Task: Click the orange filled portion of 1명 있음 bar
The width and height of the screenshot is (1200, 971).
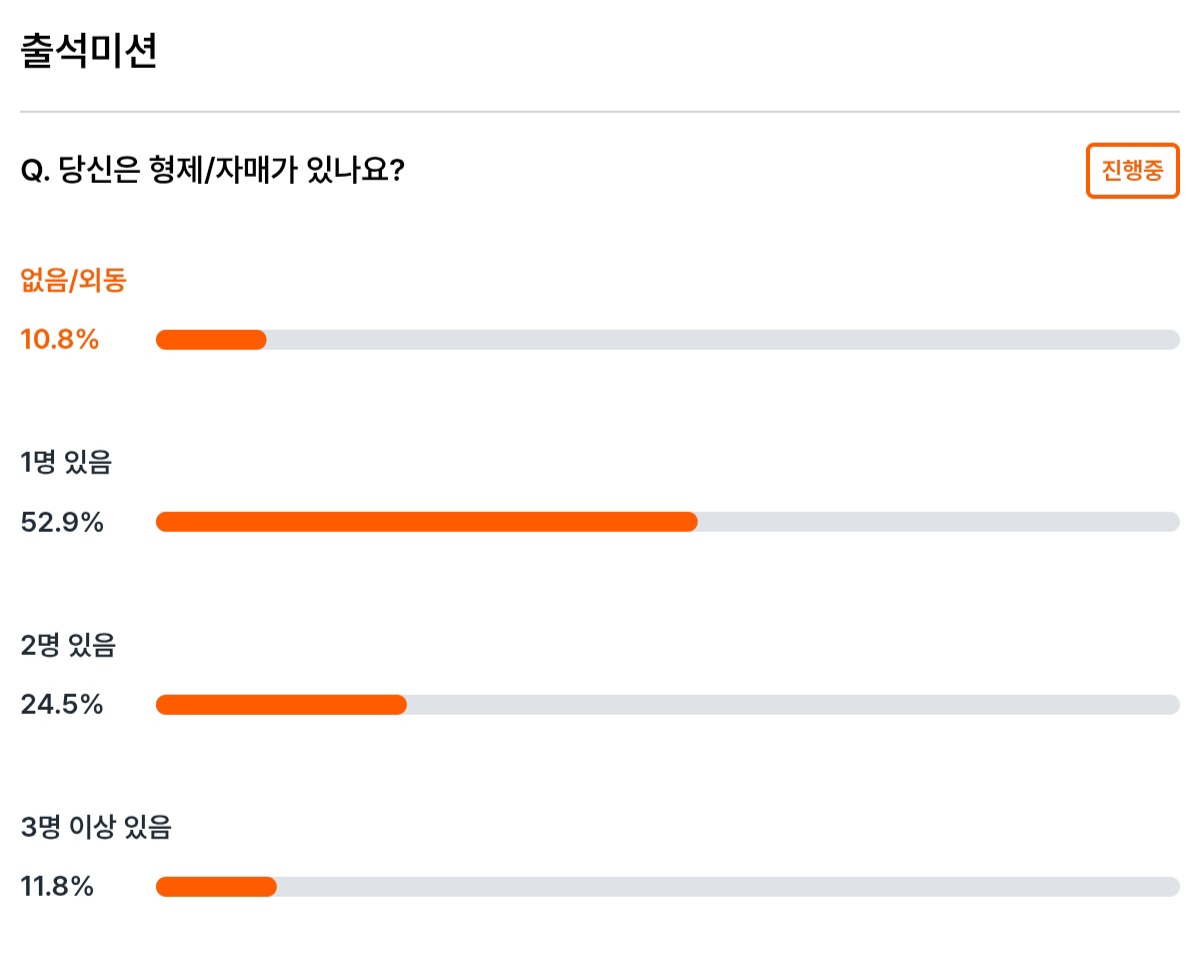Action: (427, 522)
